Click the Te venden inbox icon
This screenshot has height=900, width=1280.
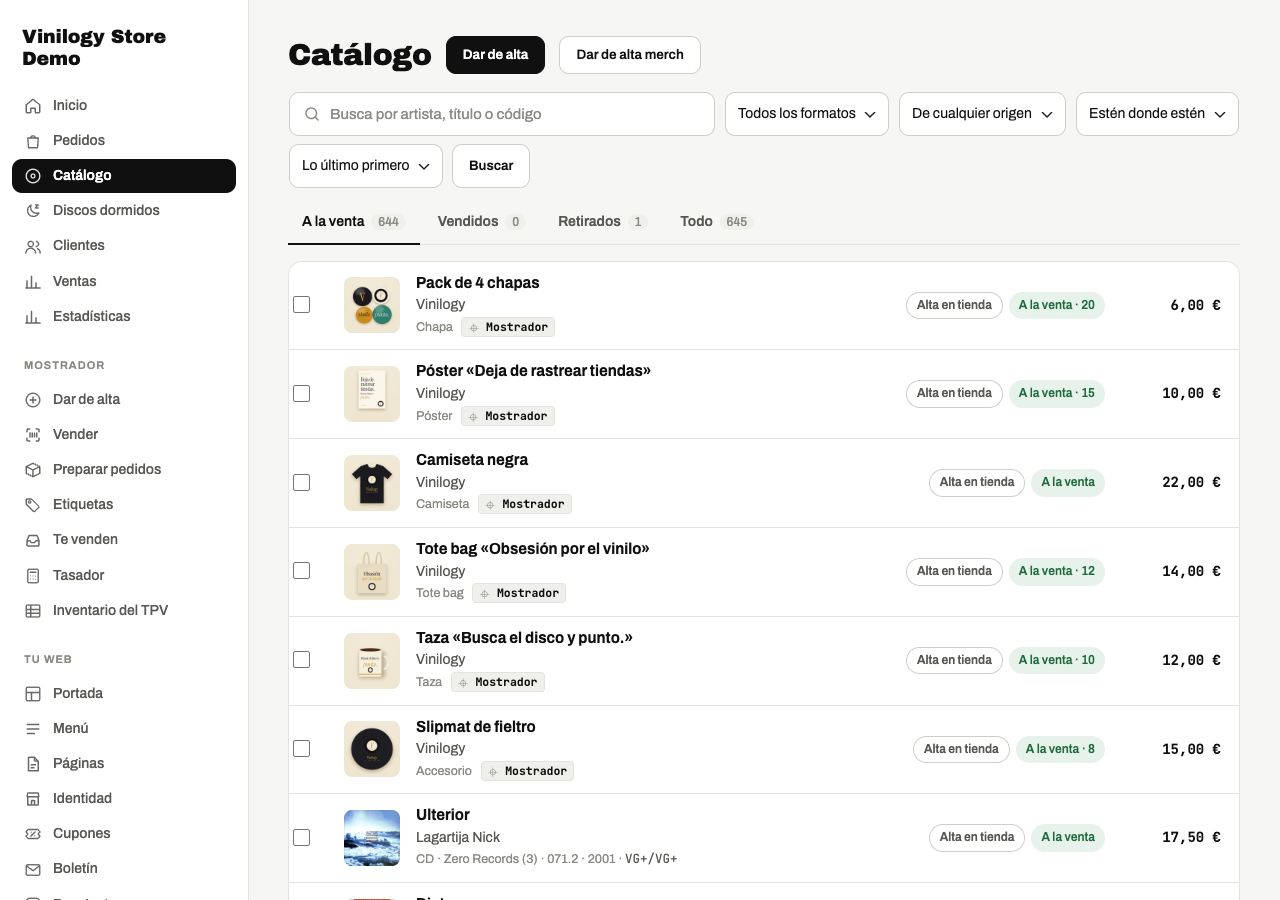pos(33,540)
